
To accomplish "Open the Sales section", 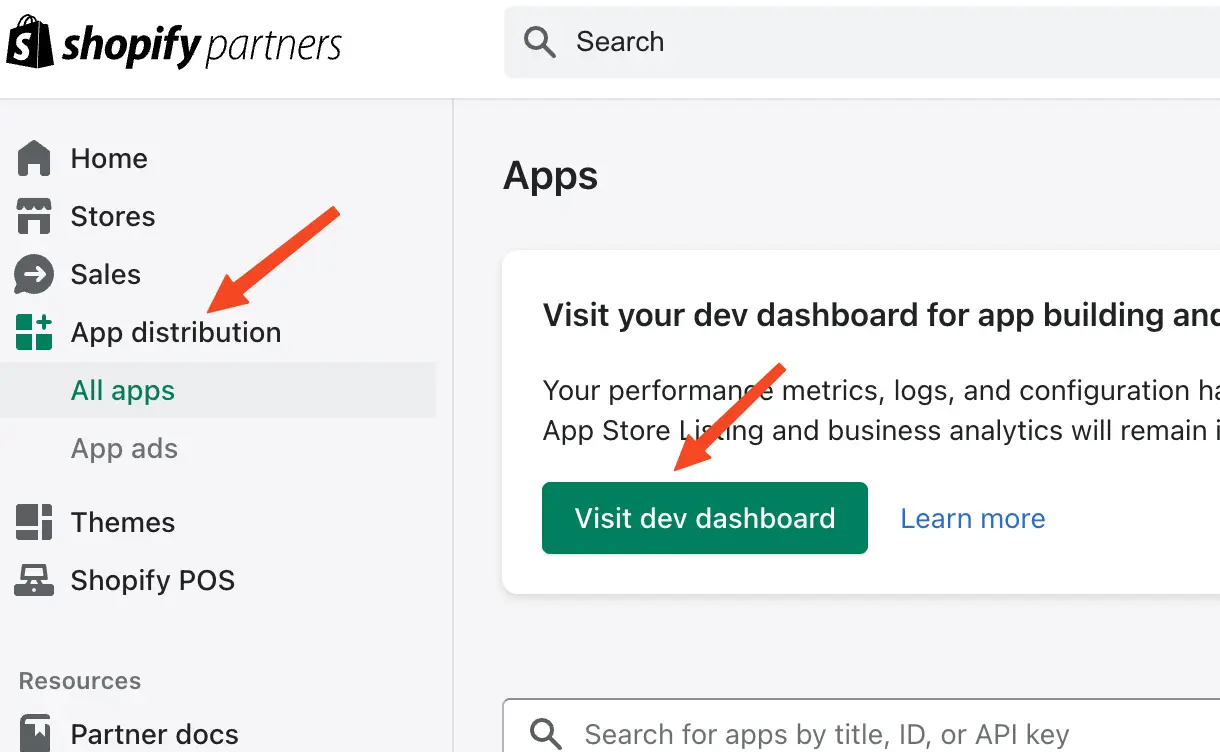I will (106, 274).
